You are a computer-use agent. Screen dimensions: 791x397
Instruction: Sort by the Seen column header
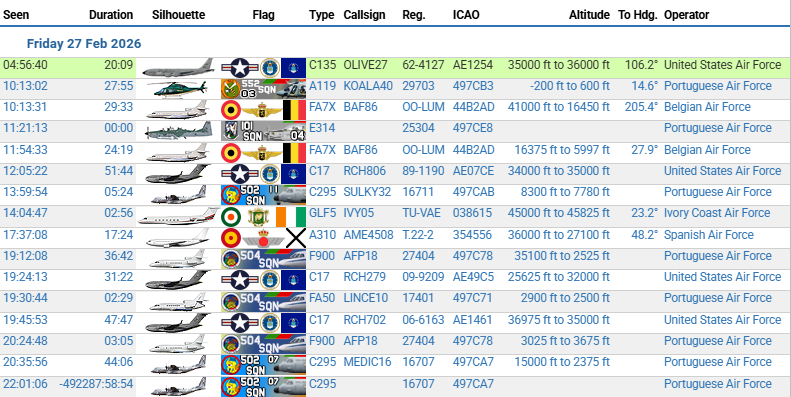[x=16, y=15]
